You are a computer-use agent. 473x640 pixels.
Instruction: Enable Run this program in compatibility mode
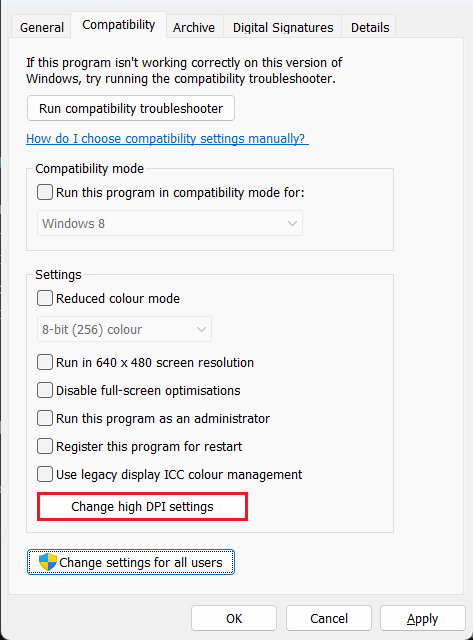(x=45, y=192)
